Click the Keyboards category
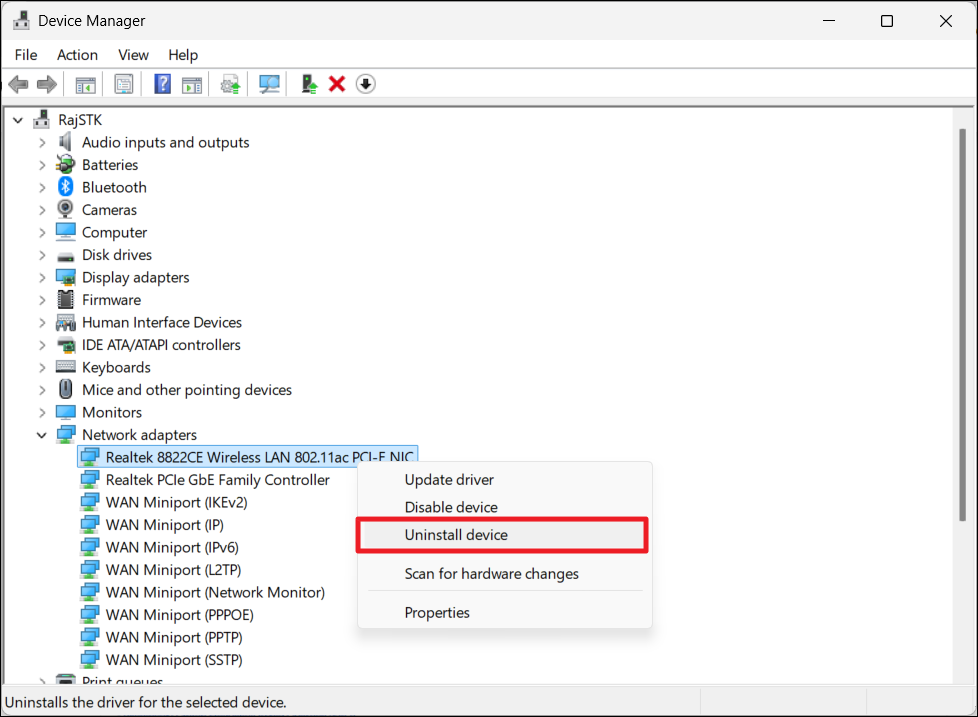The height and width of the screenshot is (717, 978). (115, 367)
